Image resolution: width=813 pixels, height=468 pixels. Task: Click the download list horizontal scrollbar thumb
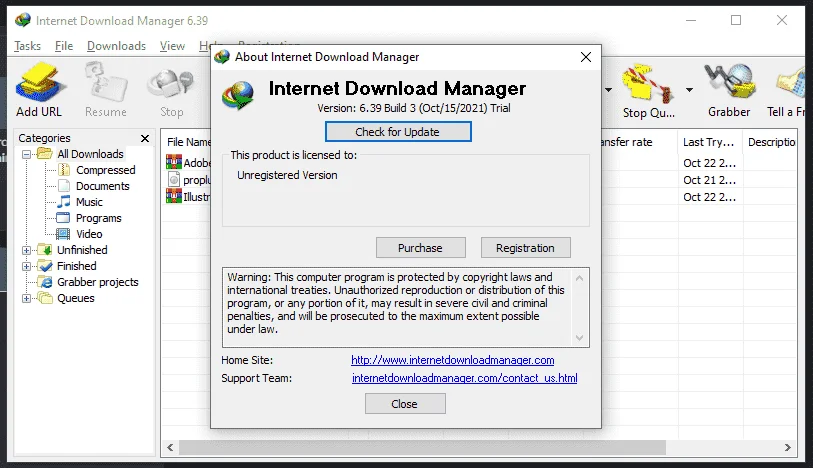(422, 447)
